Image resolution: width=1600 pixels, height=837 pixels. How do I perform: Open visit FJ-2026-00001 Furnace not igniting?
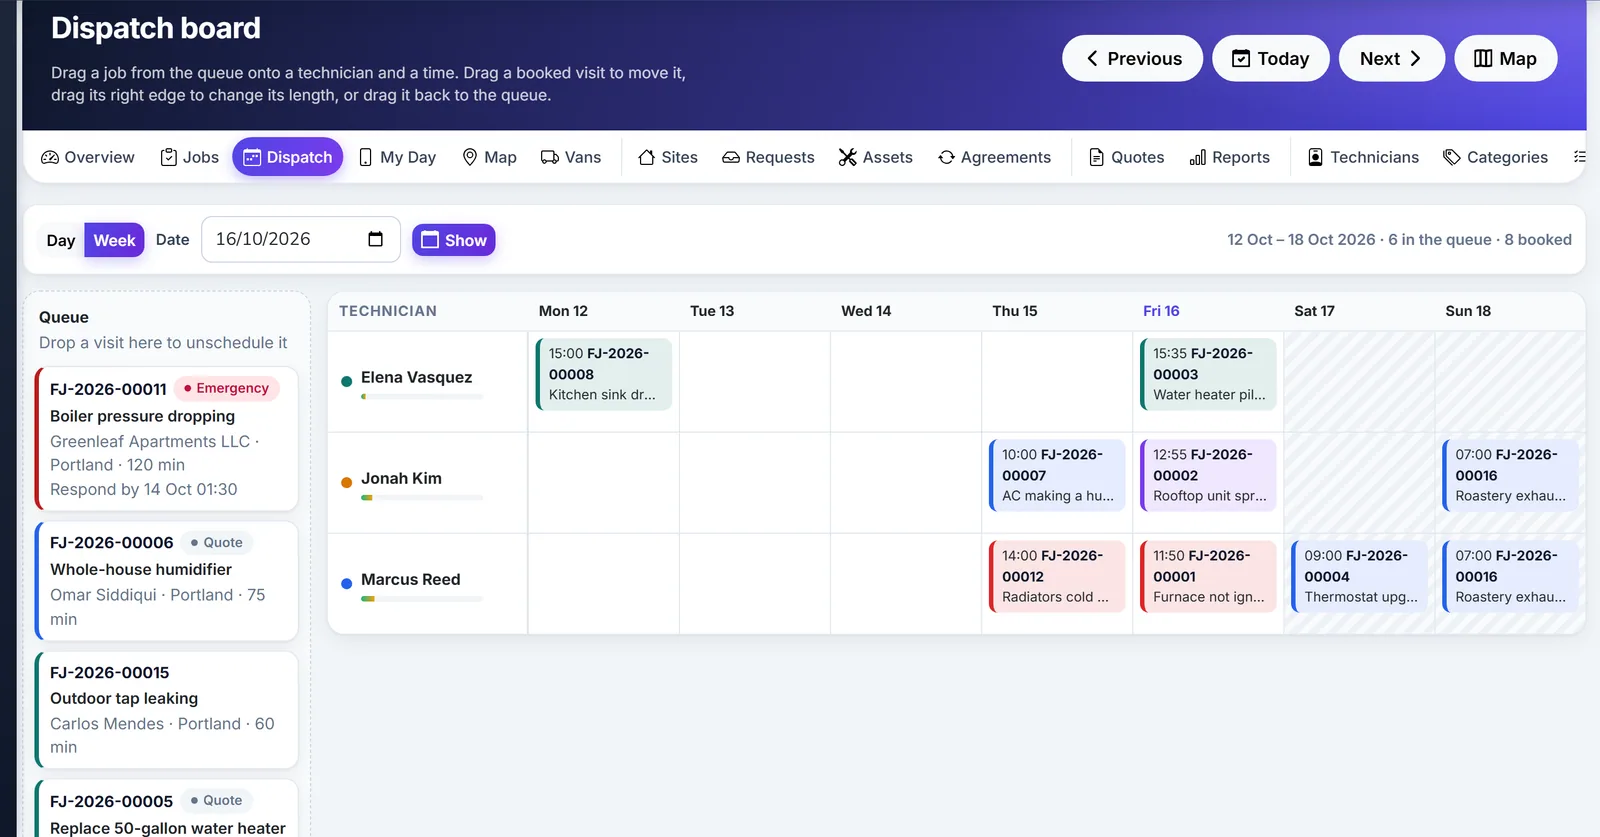pos(1208,576)
